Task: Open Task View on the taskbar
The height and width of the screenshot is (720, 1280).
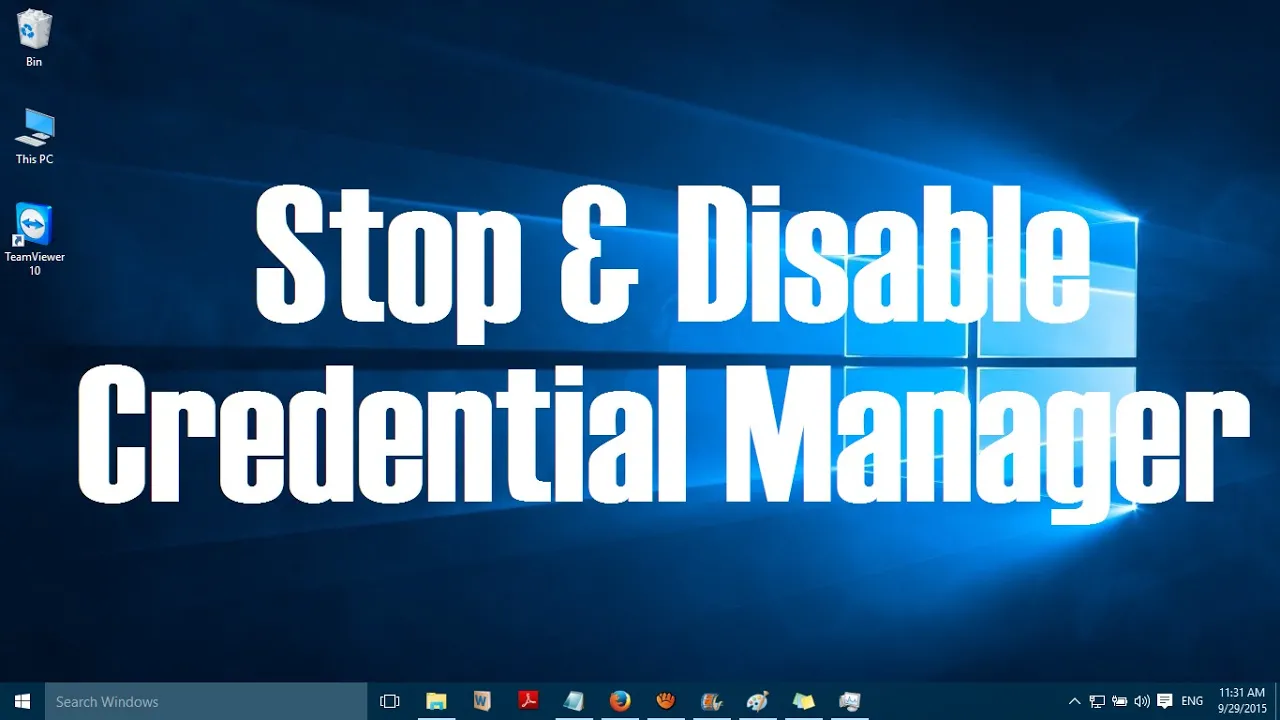Action: click(x=390, y=701)
